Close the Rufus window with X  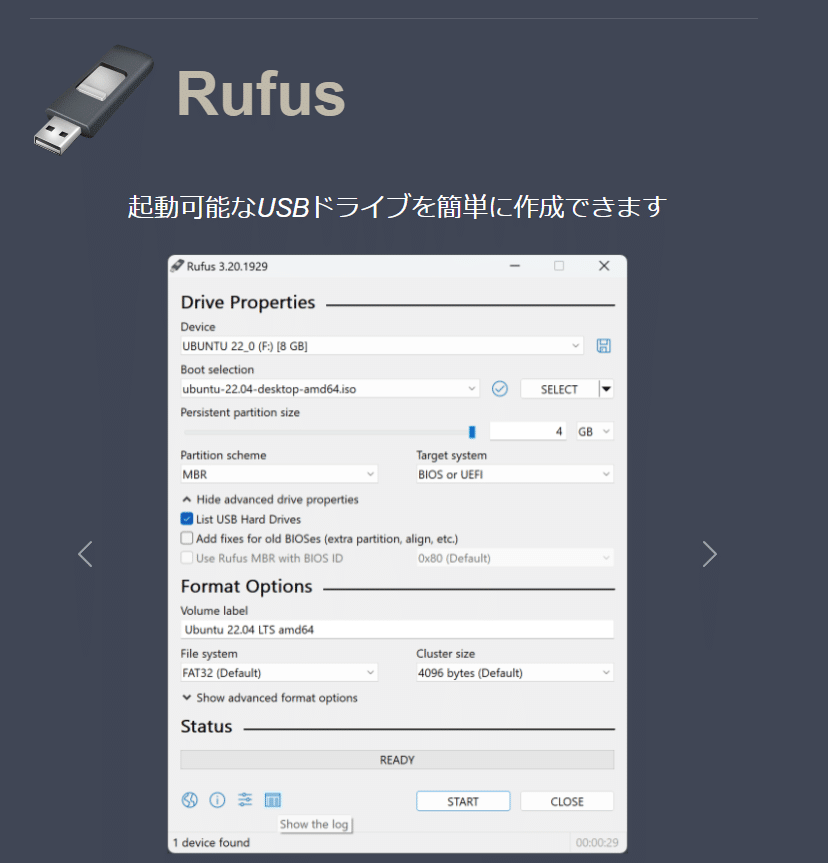[604, 266]
